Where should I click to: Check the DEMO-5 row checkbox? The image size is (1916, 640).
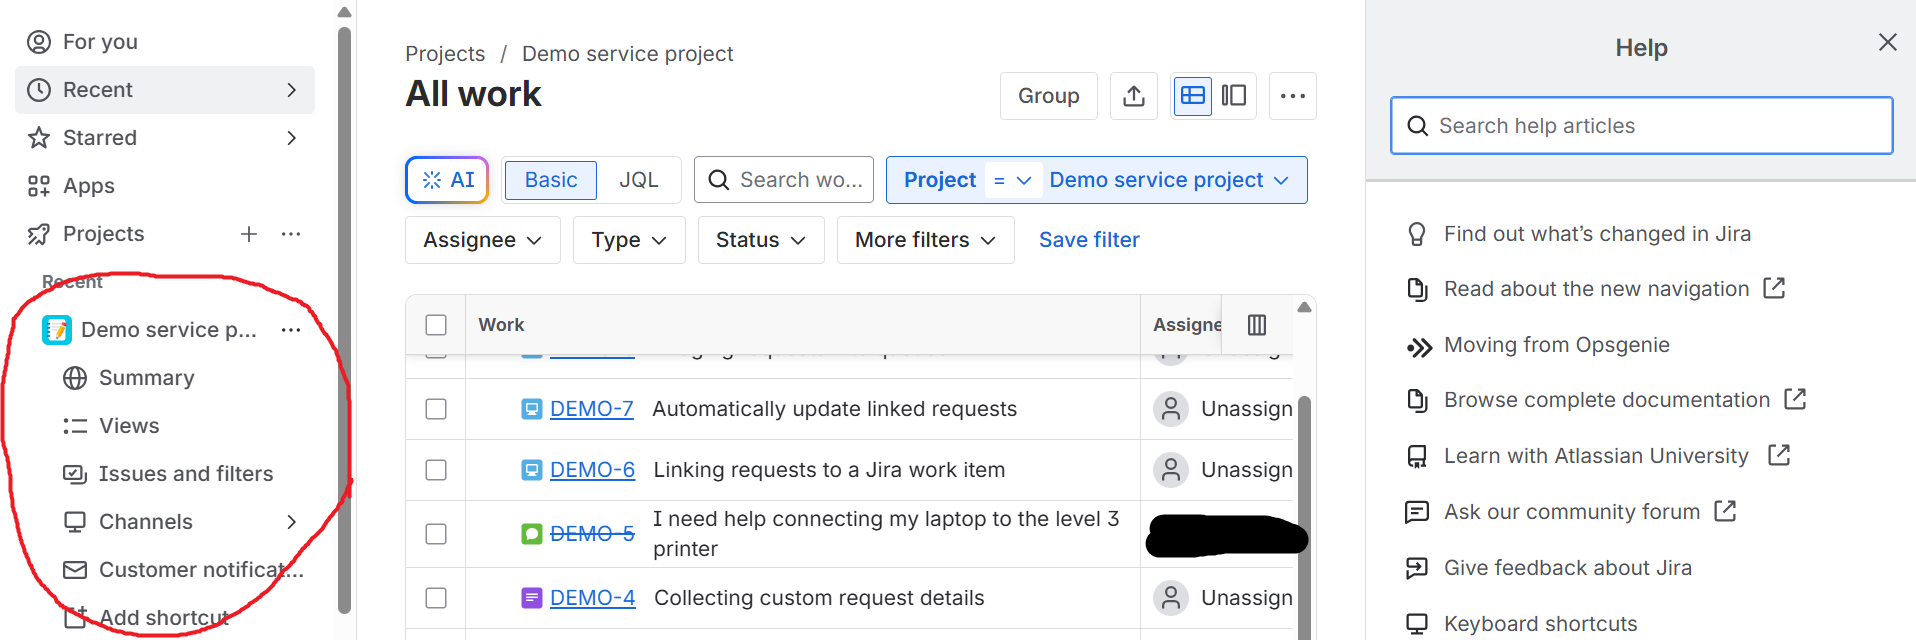click(x=436, y=534)
